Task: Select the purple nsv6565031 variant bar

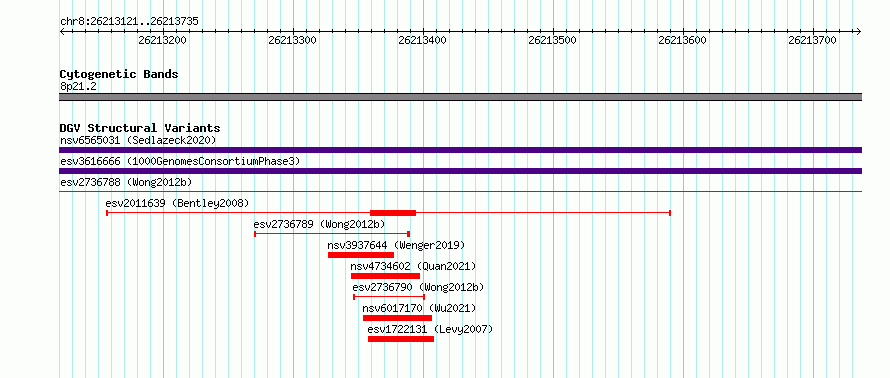Action: click(460, 150)
